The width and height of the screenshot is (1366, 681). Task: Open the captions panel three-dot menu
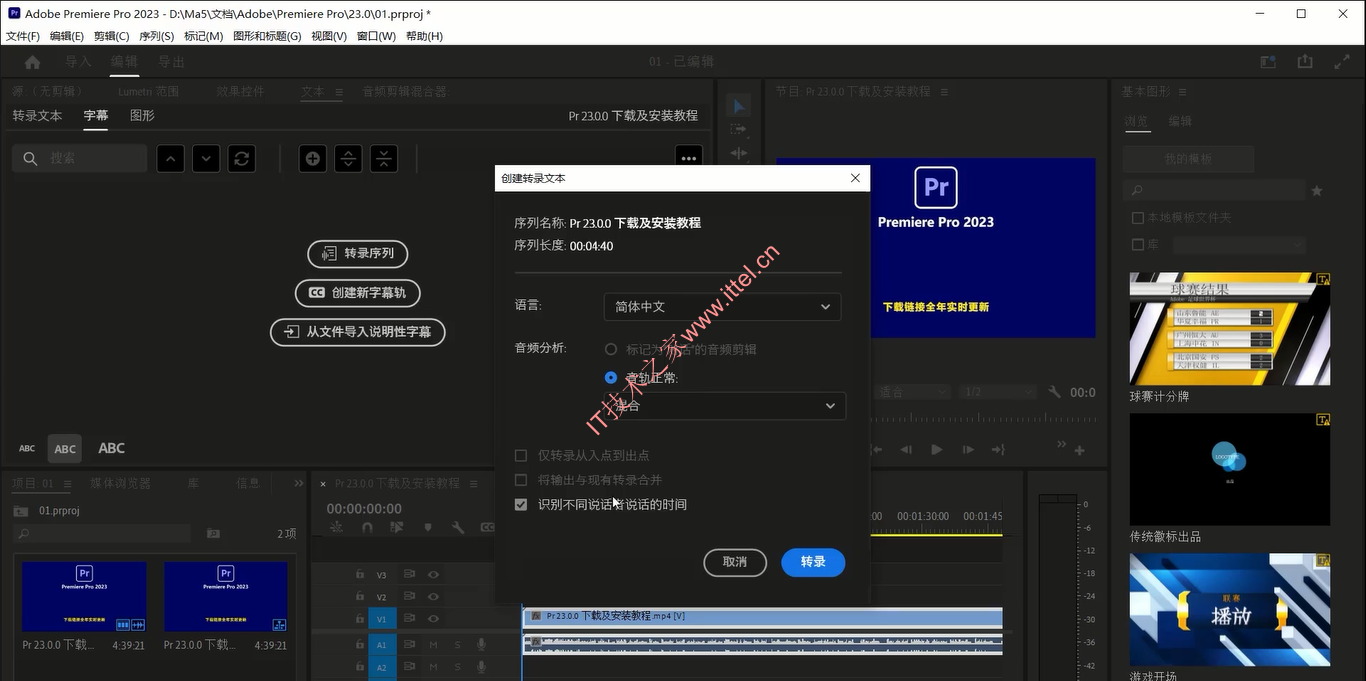tap(688, 158)
